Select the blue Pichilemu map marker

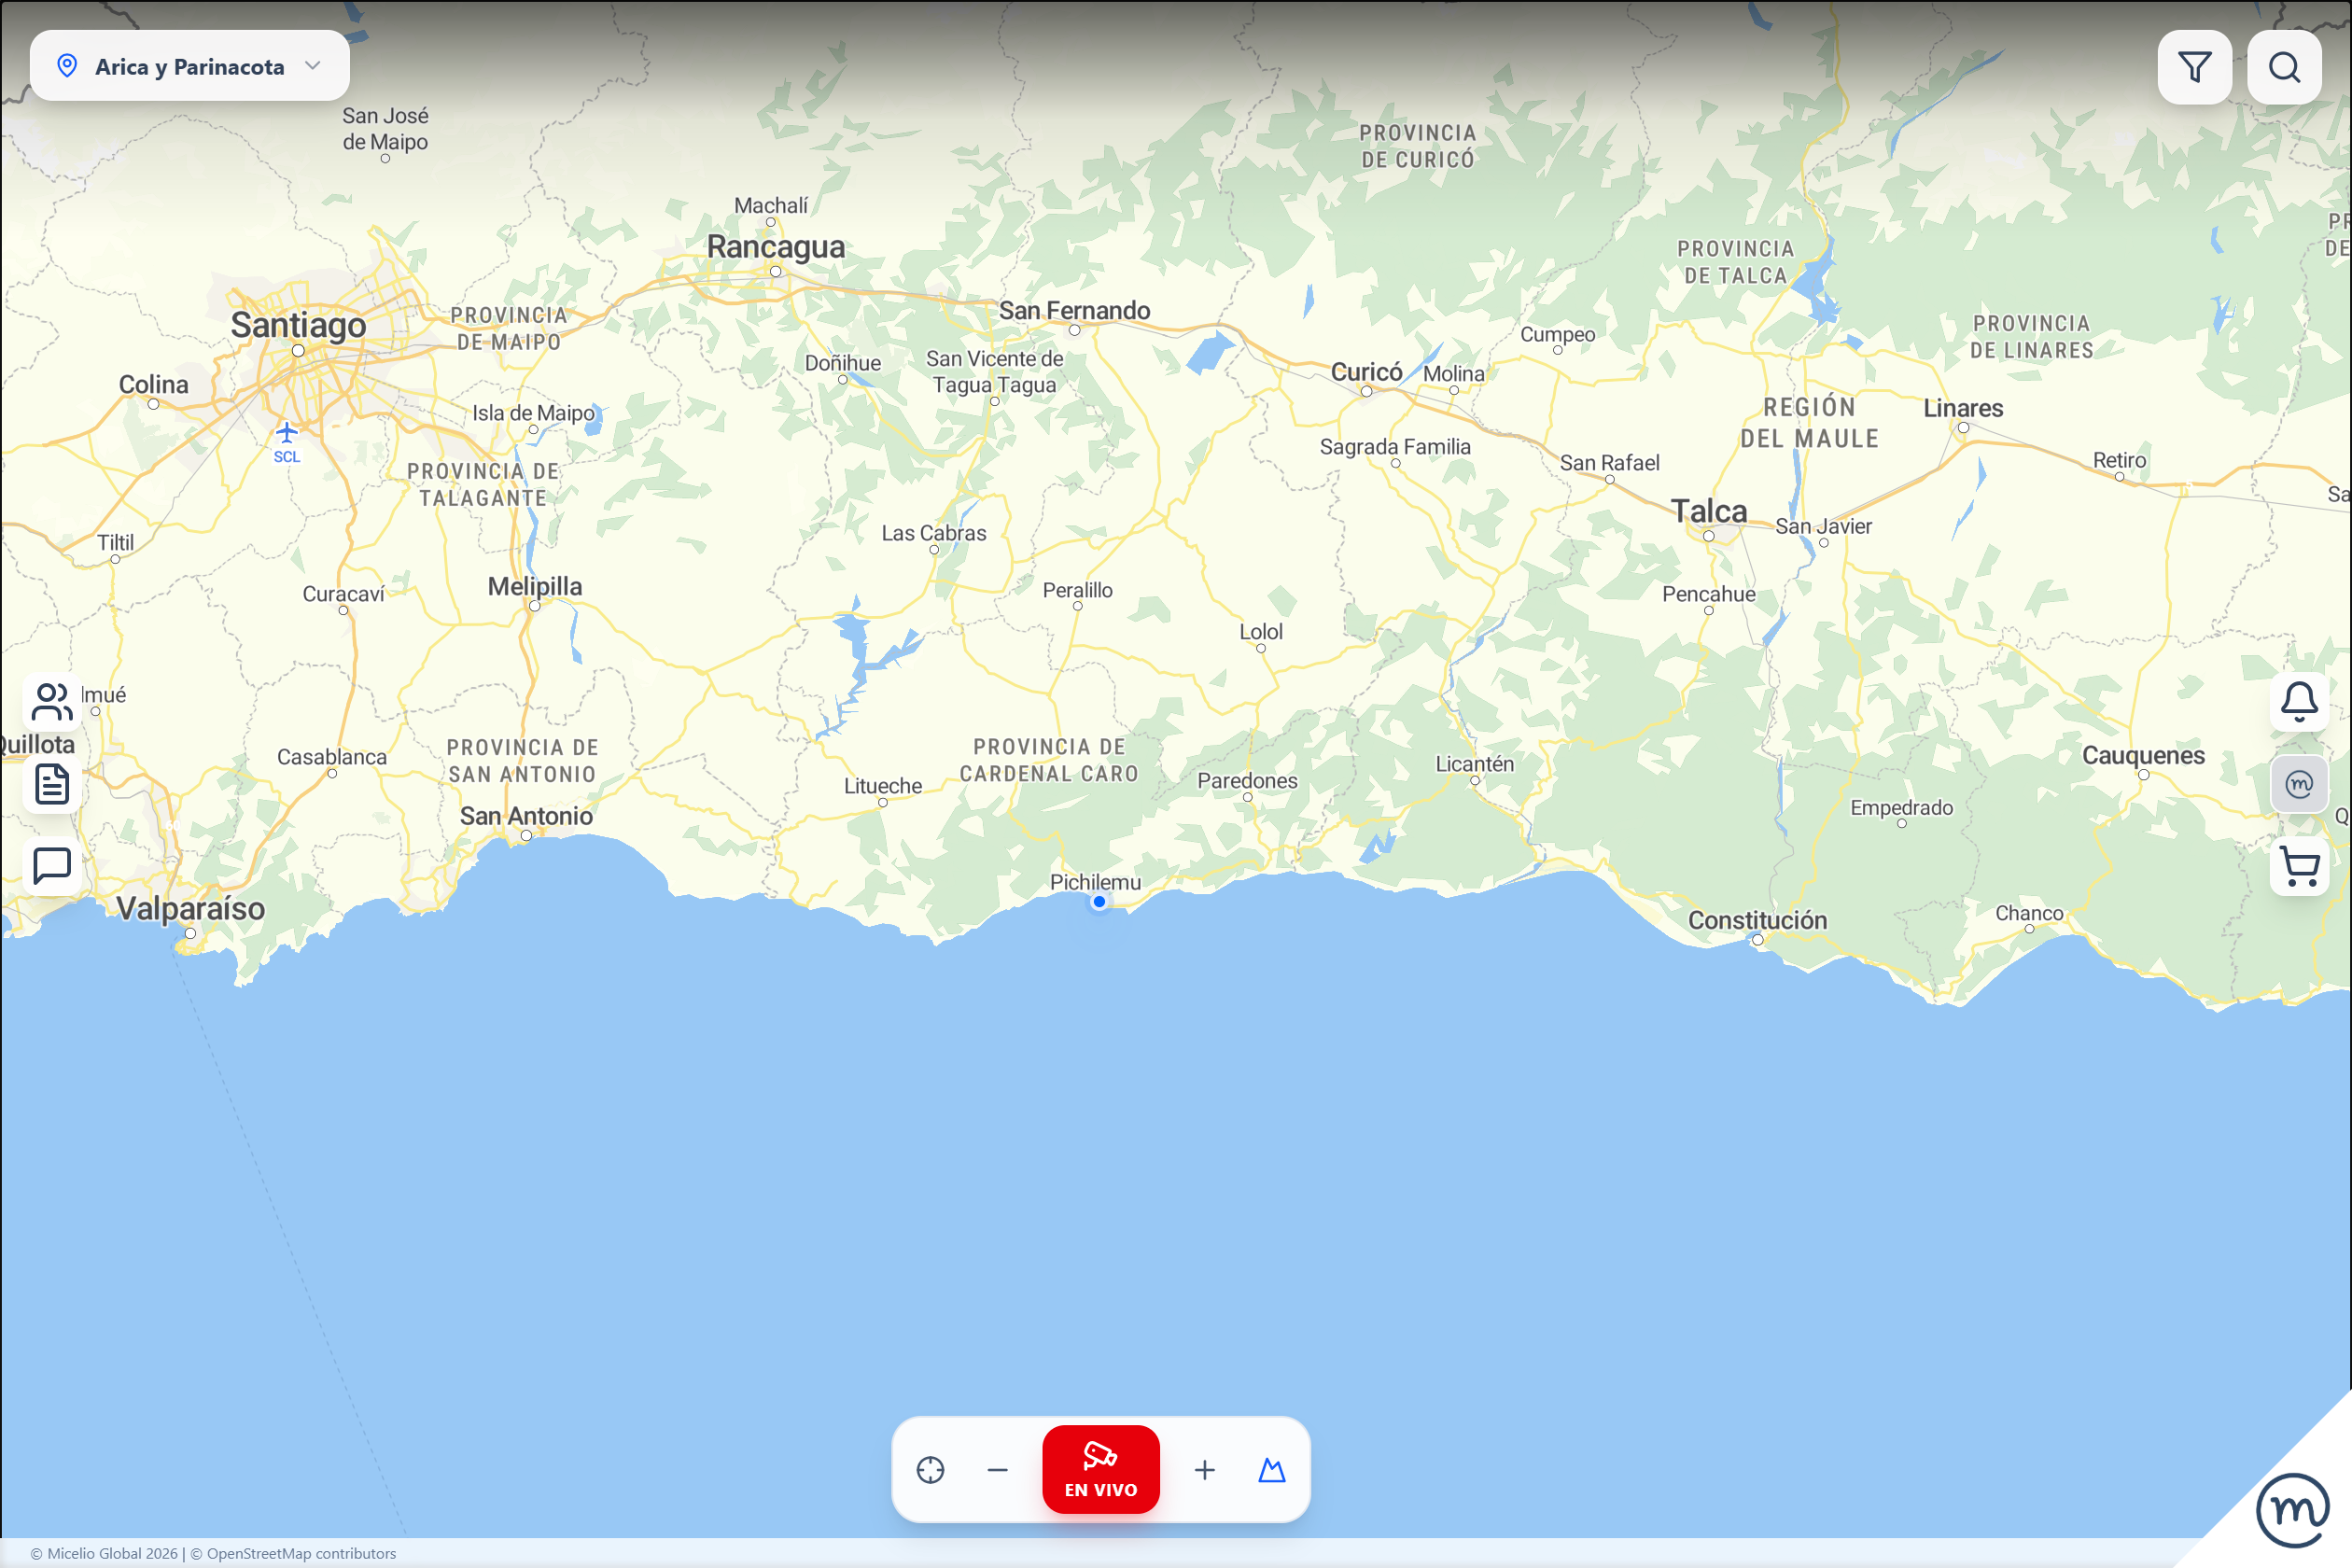1100,901
